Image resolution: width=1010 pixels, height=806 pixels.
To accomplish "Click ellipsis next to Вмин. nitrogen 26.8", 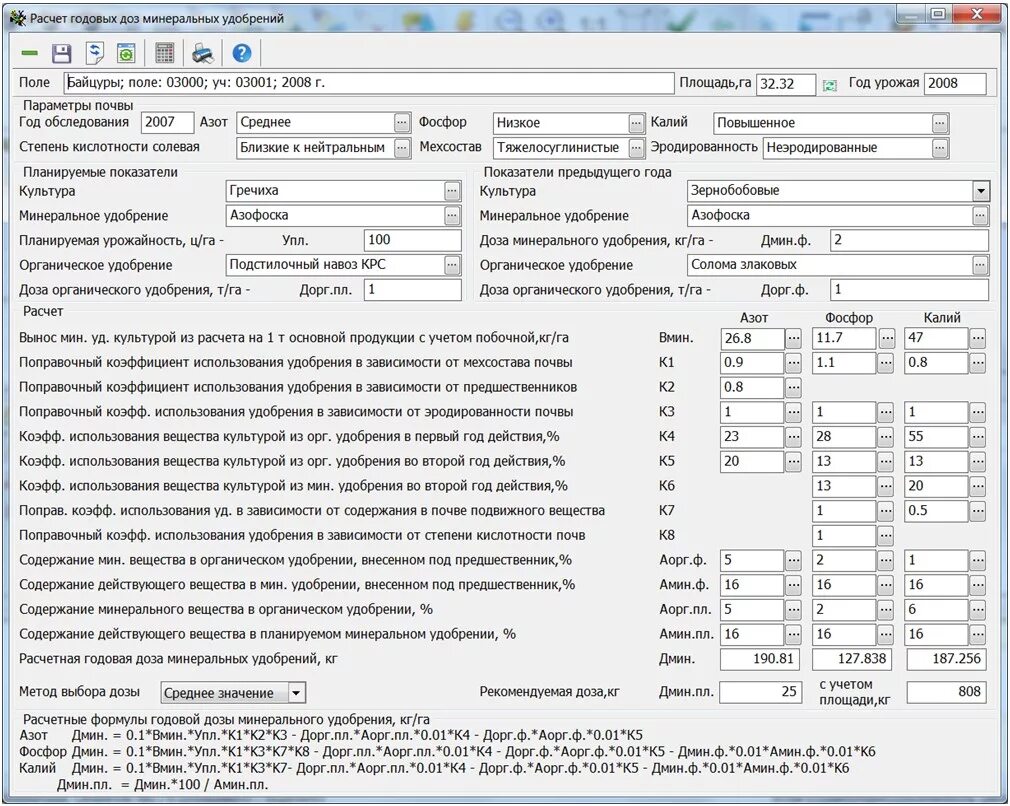I will (794, 338).
